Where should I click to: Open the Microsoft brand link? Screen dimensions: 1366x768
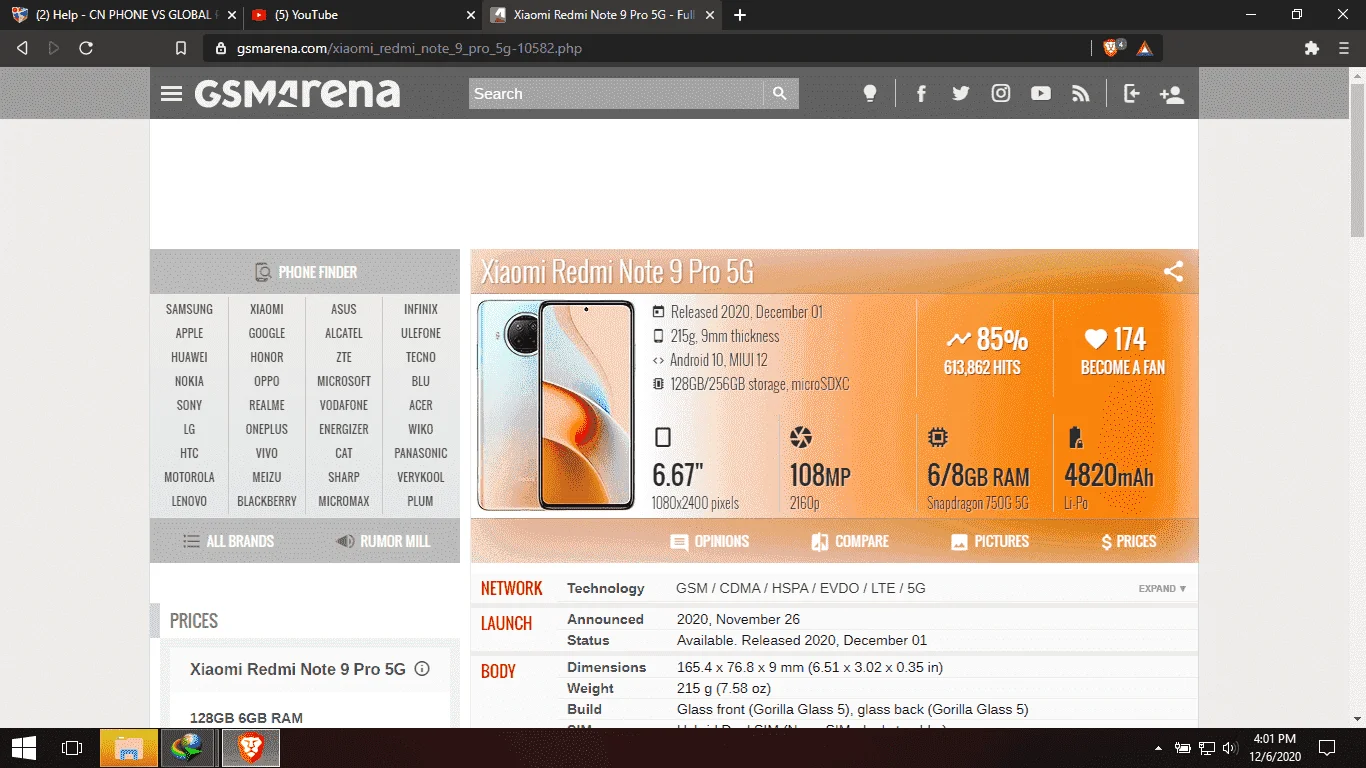coord(344,381)
